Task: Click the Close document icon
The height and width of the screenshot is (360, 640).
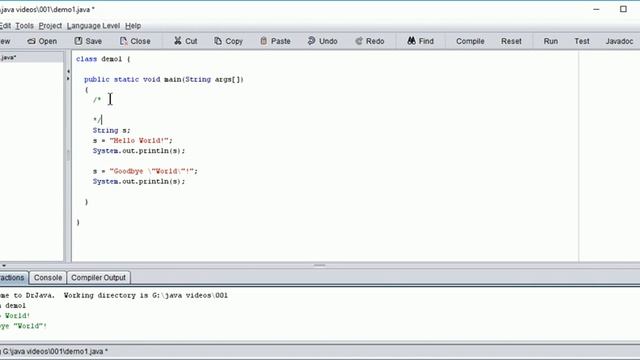Action: point(123,41)
